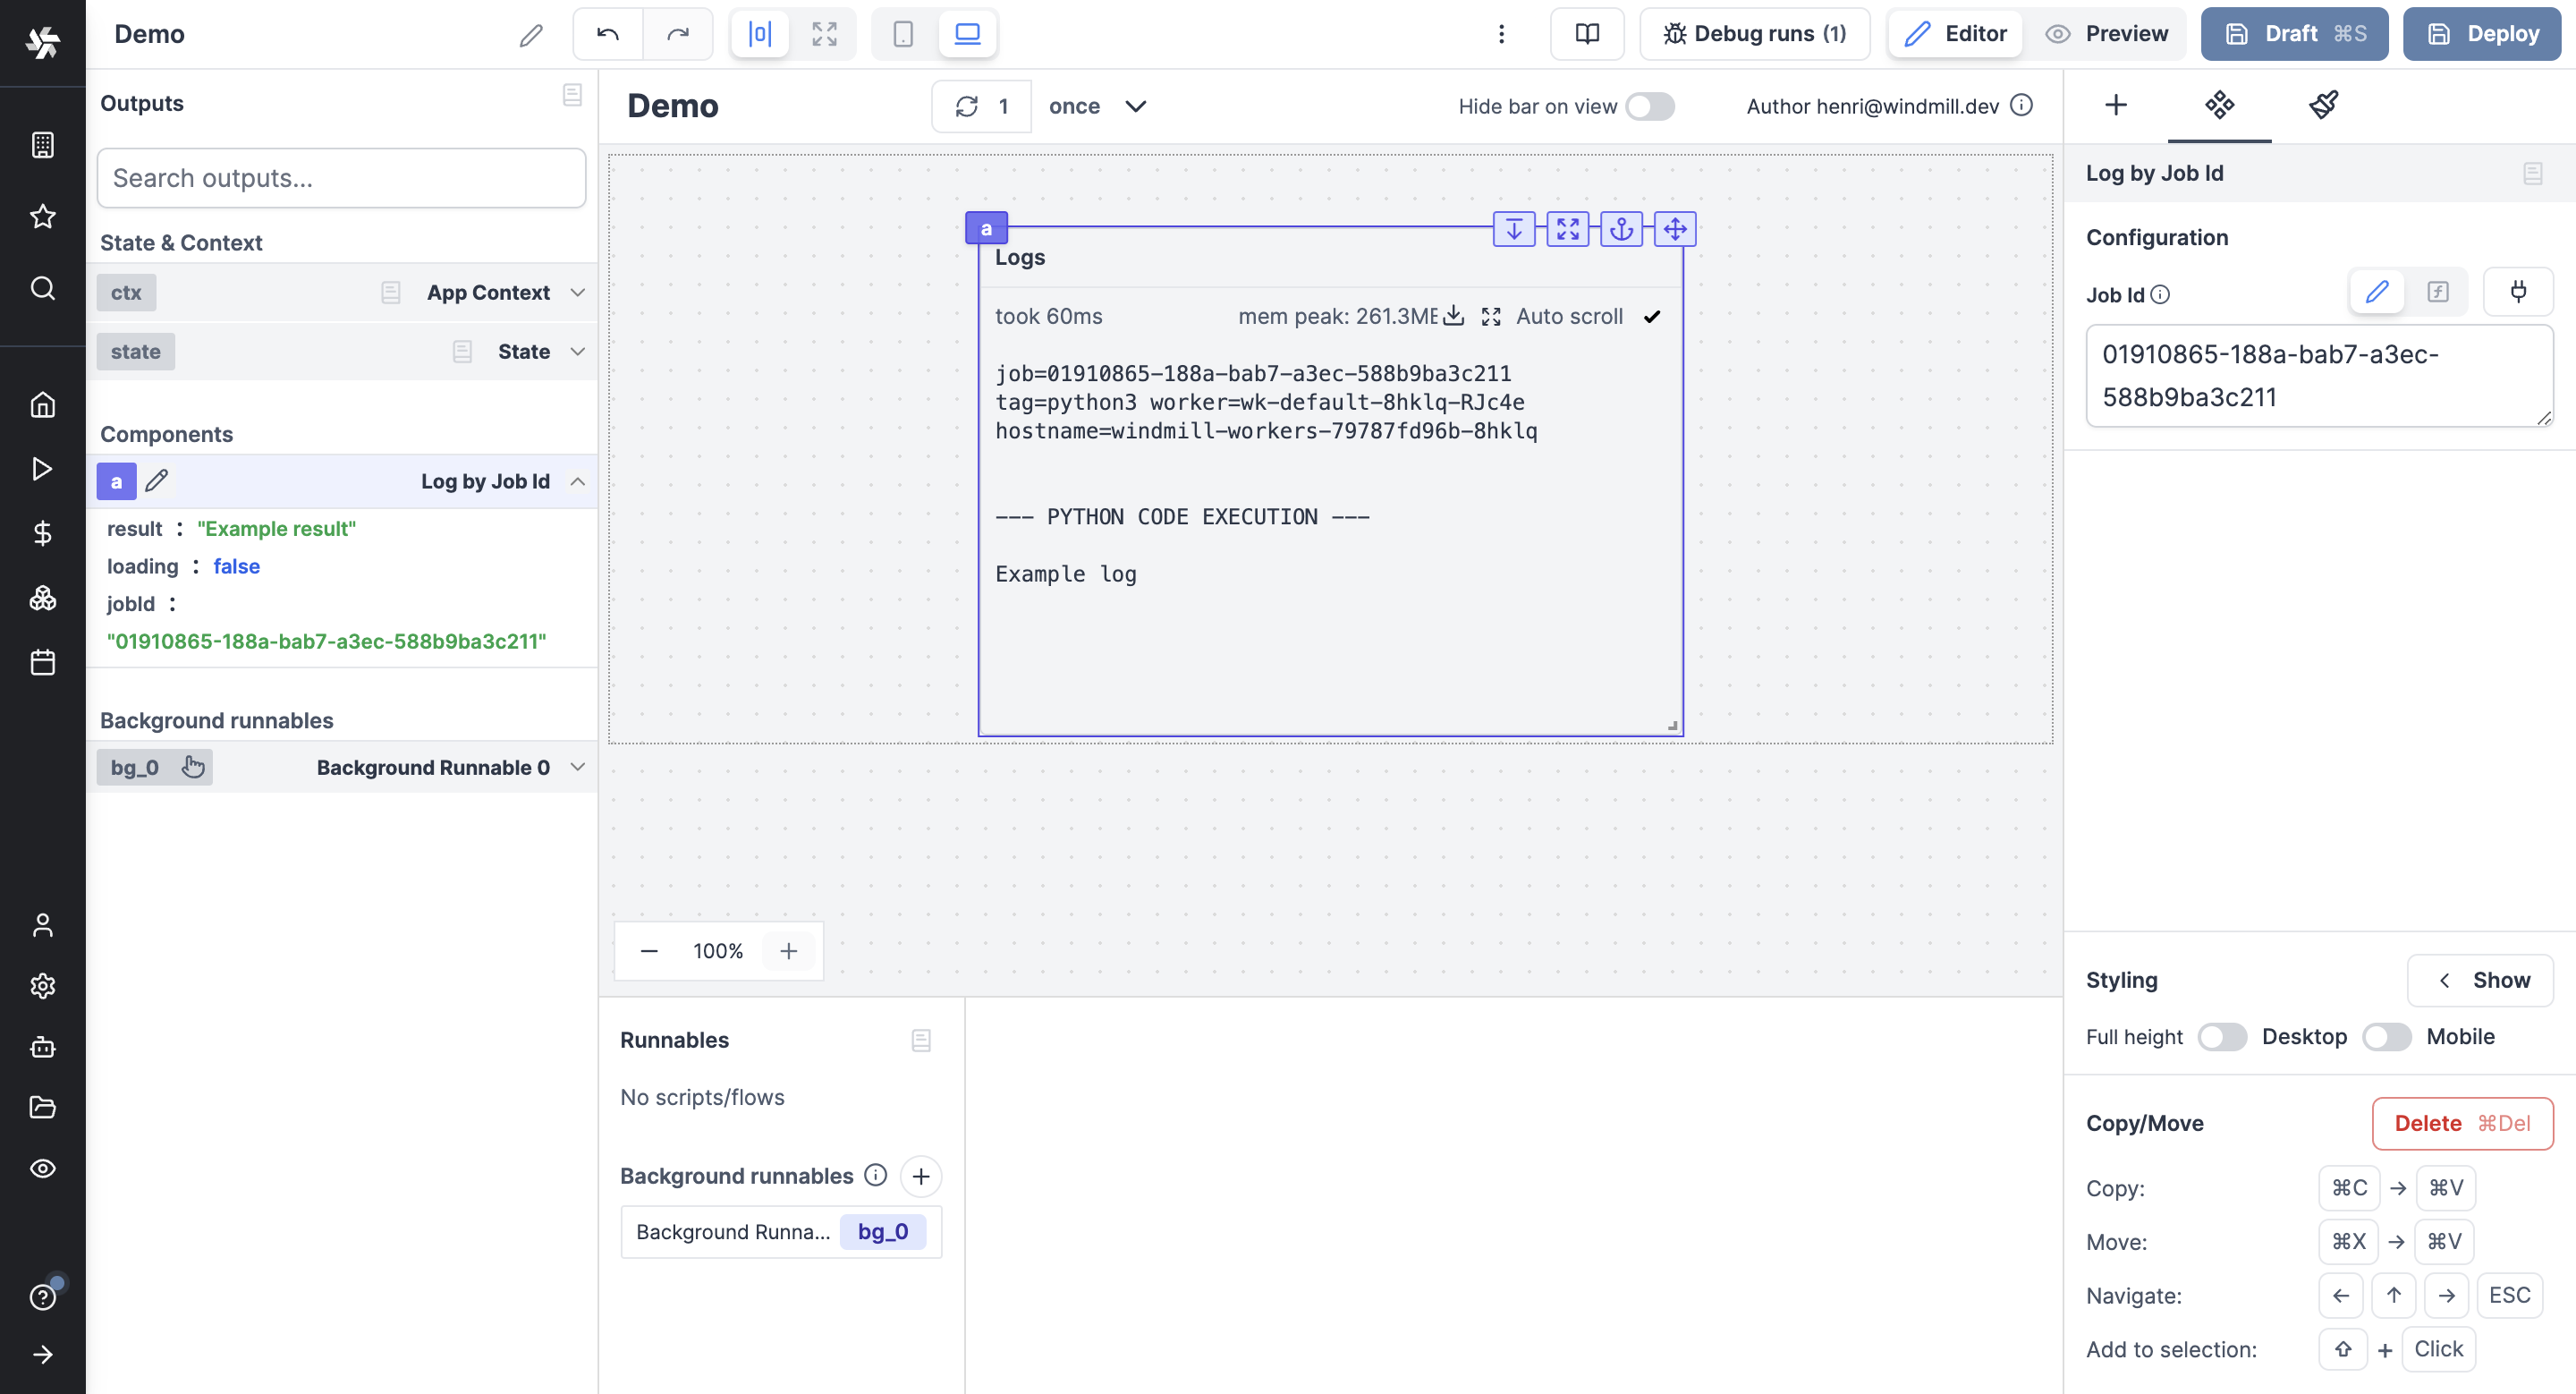This screenshot has height=1394, width=2576.
Task: Click the undo arrow icon
Action: tap(607, 34)
